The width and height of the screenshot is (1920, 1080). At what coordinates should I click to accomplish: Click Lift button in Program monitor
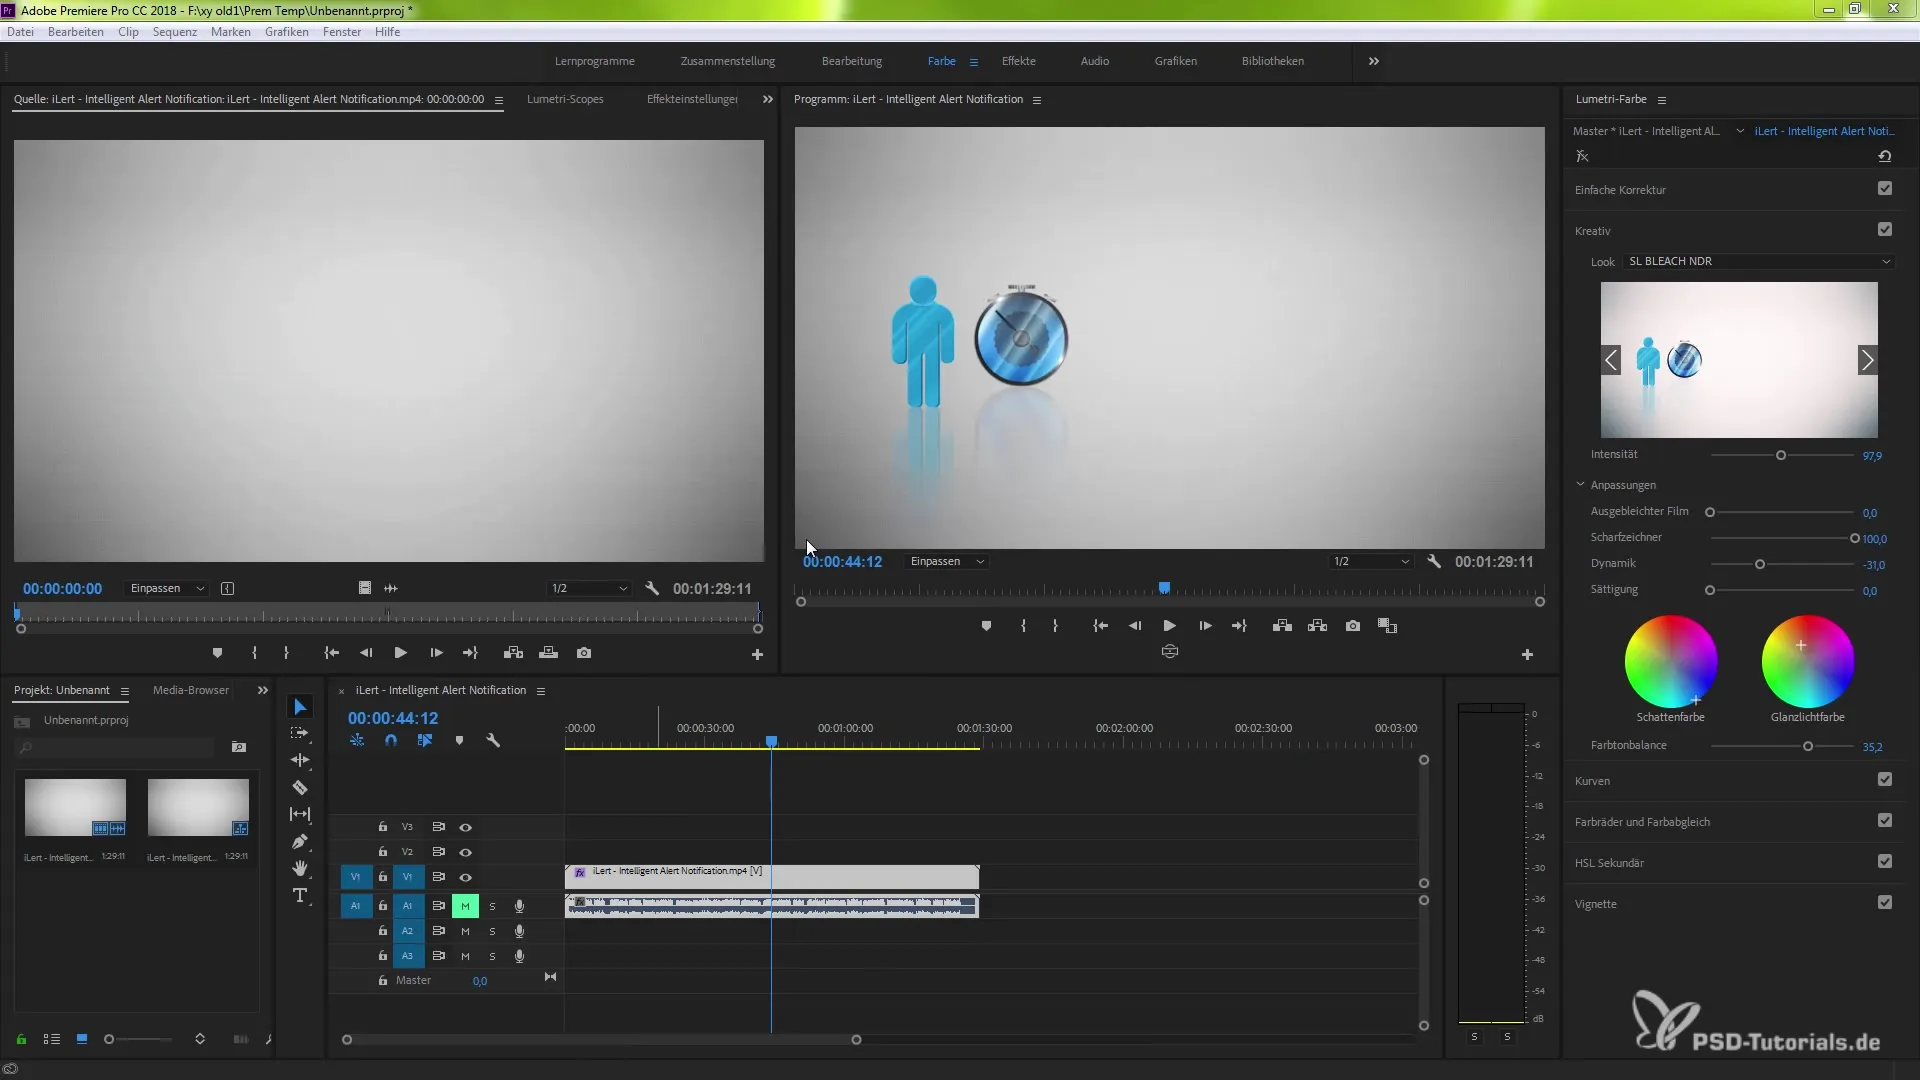tap(1282, 626)
